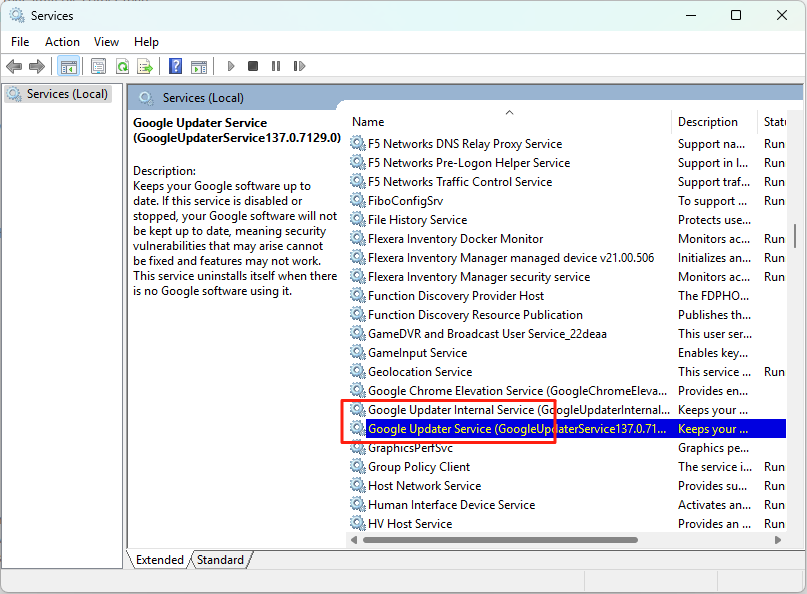Click the Status column header
The width and height of the screenshot is (807, 594).
tap(773, 122)
